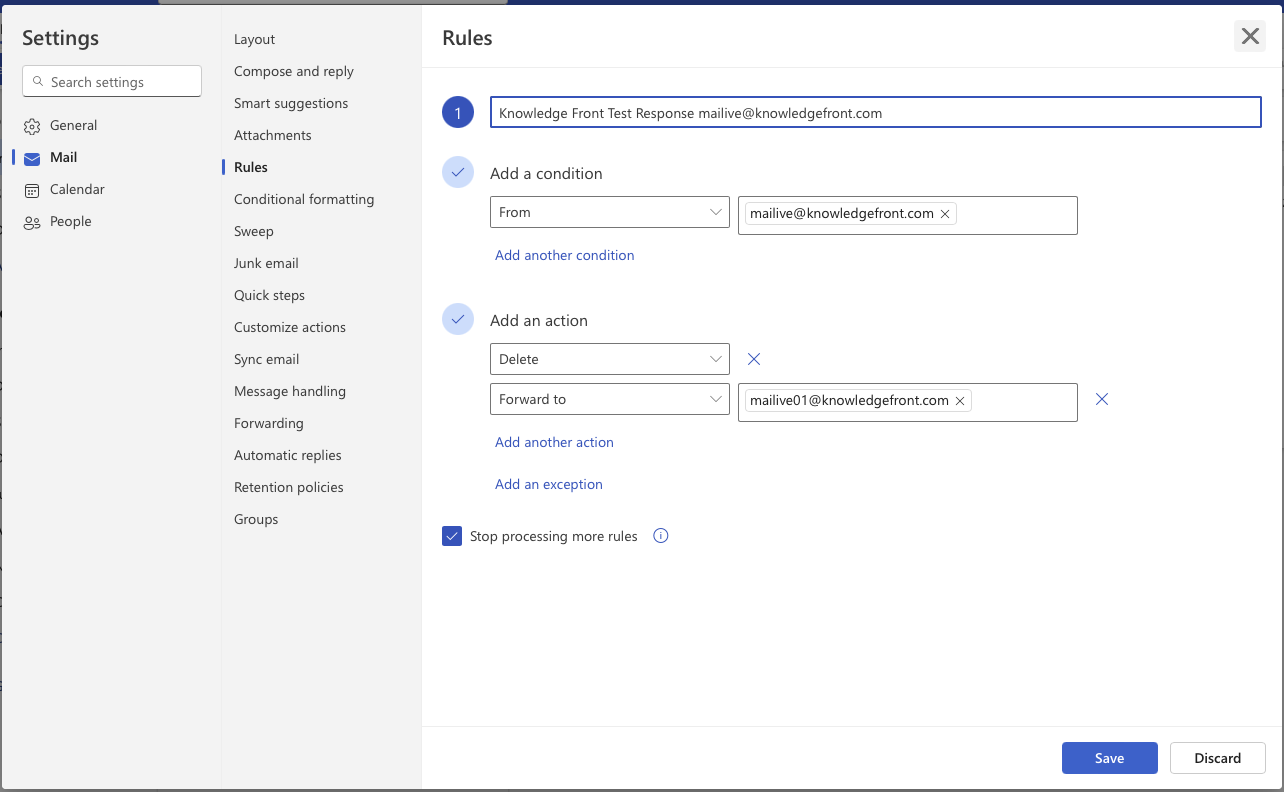Click the From condition recipients field

[x=908, y=215]
